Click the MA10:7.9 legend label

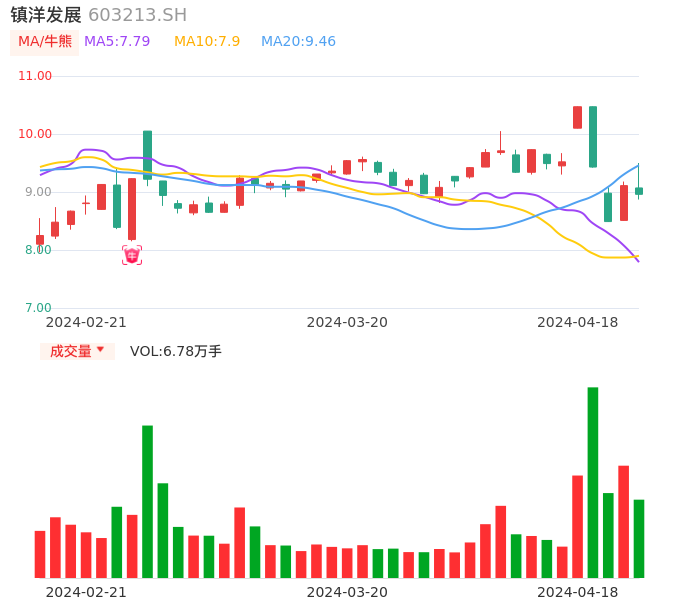point(207,42)
